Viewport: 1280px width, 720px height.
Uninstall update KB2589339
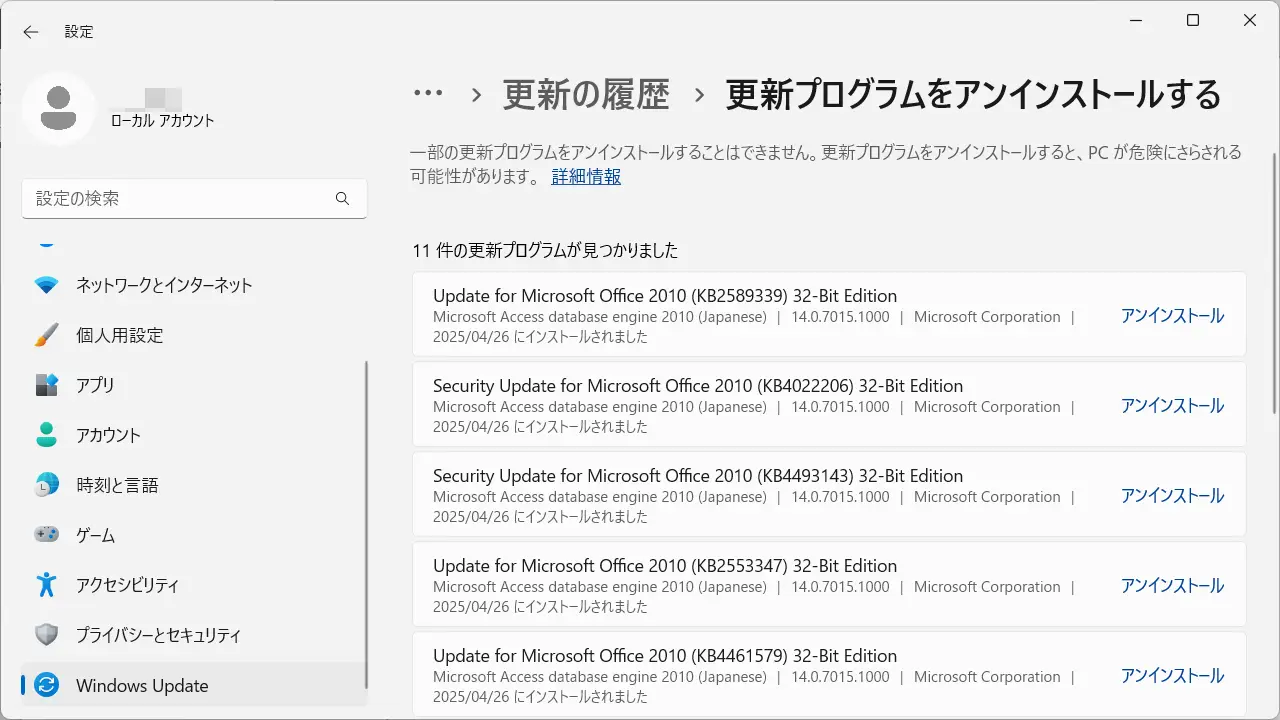point(1171,316)
